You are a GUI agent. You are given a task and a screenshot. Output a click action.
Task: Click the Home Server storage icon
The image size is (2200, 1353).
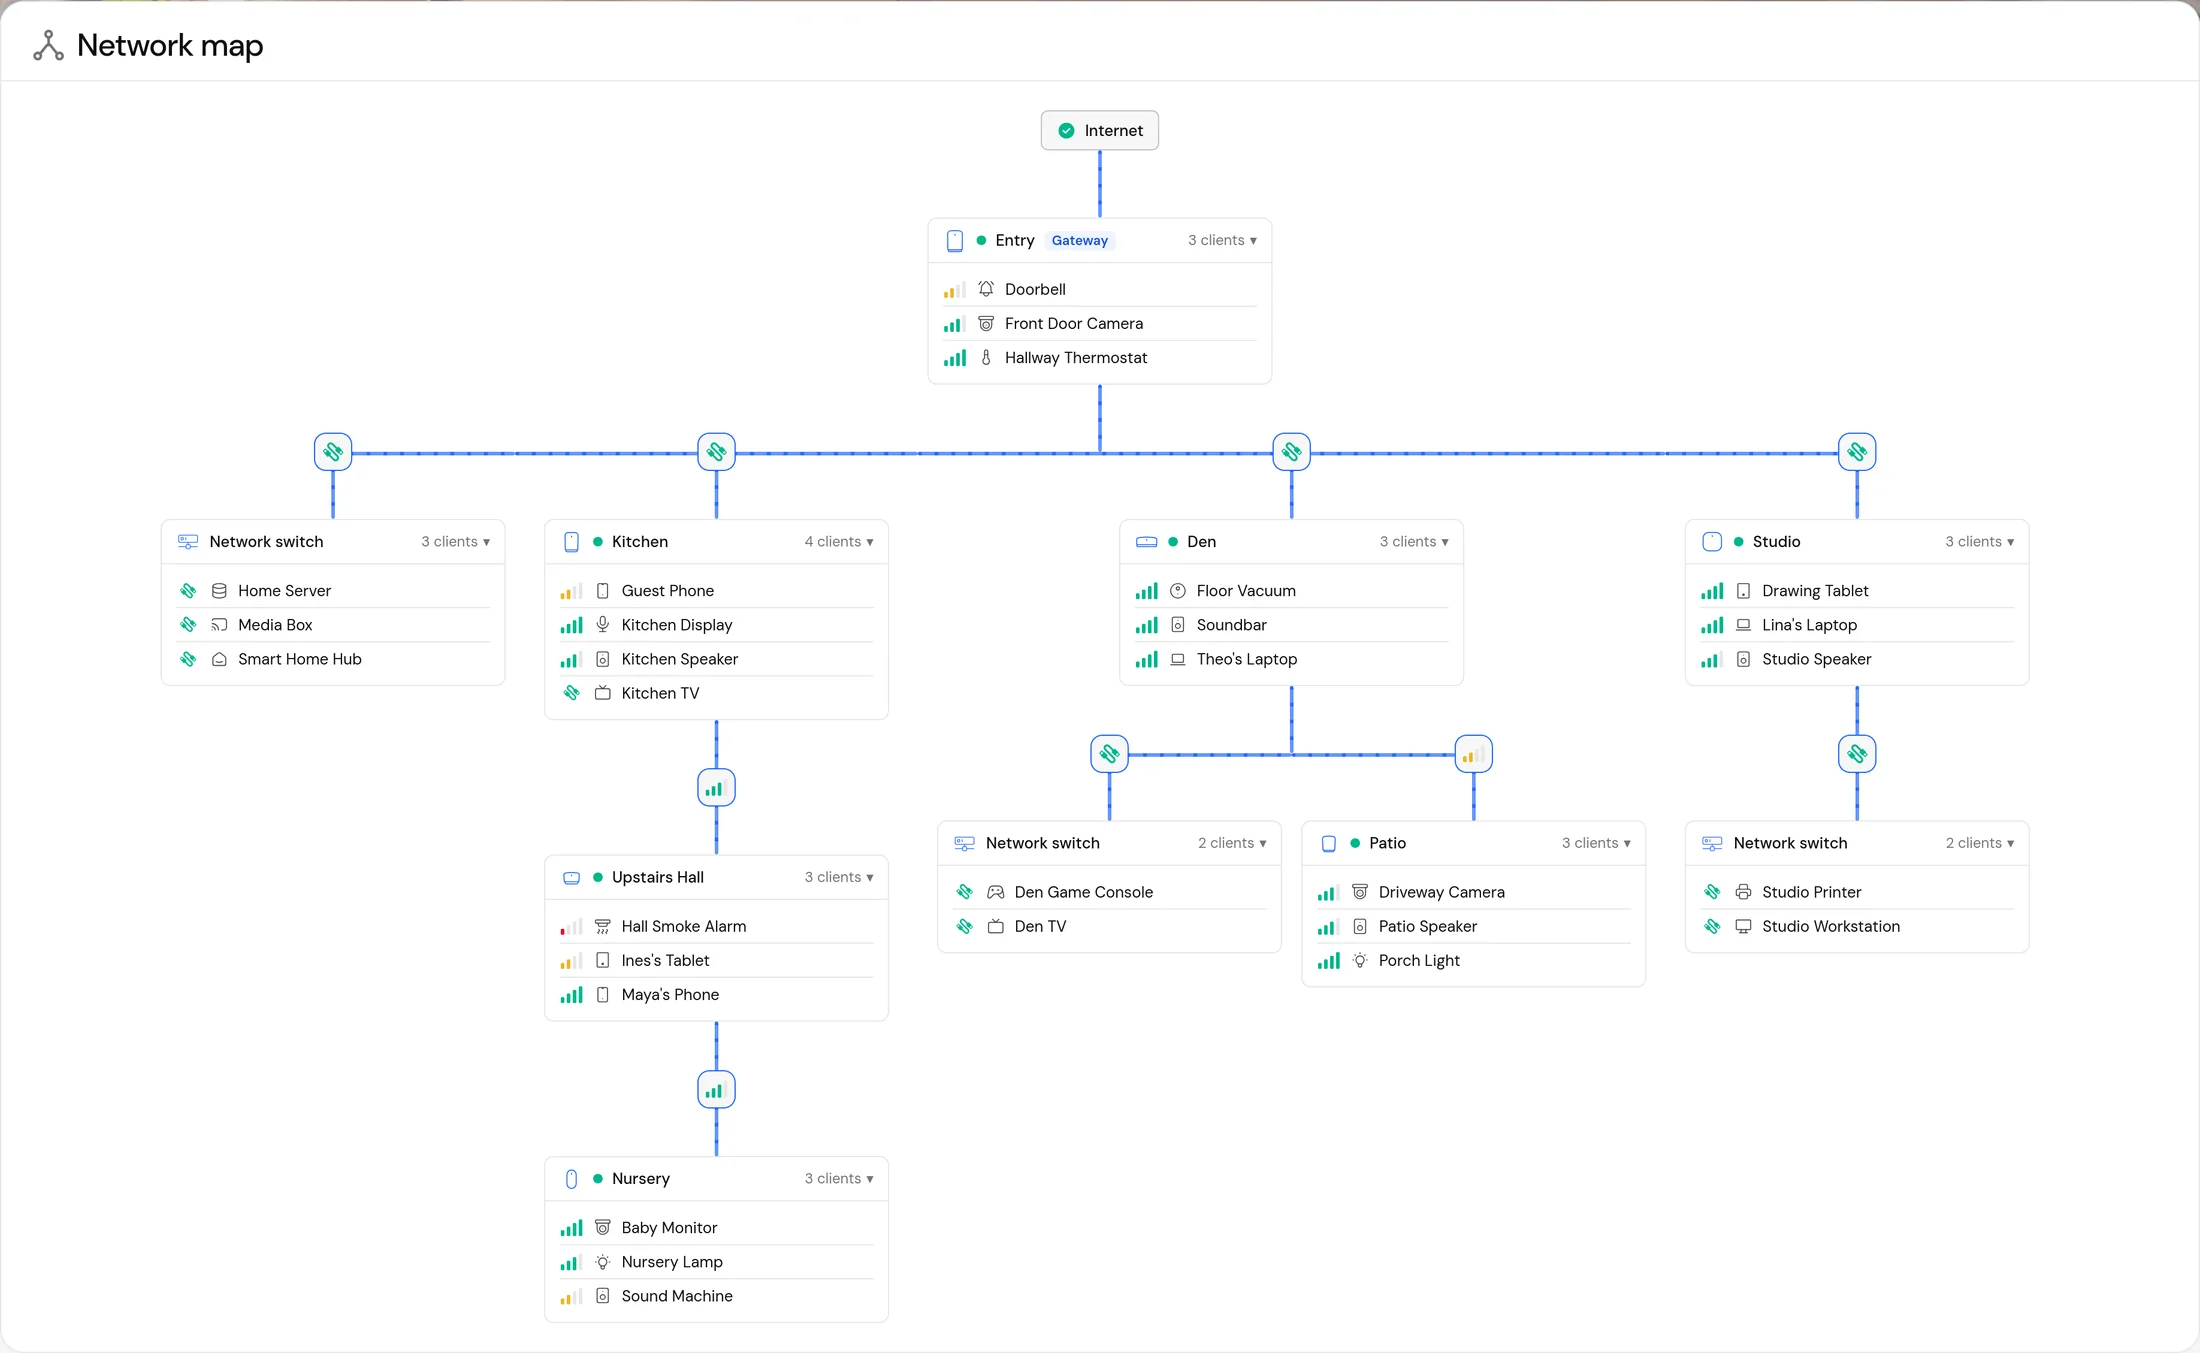(219, 591)
